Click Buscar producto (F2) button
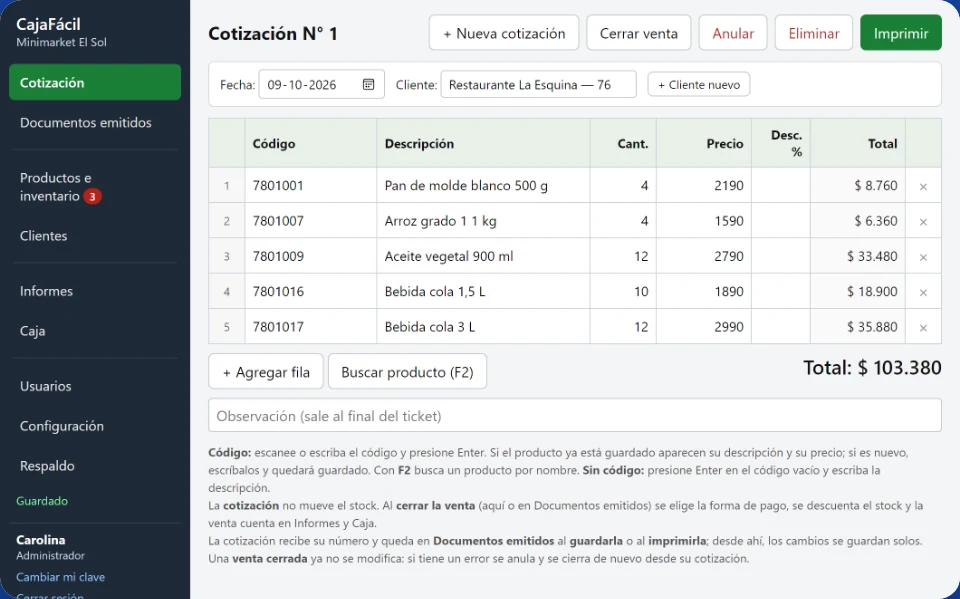The image size is (960, 599). click(x=407, y=372)
